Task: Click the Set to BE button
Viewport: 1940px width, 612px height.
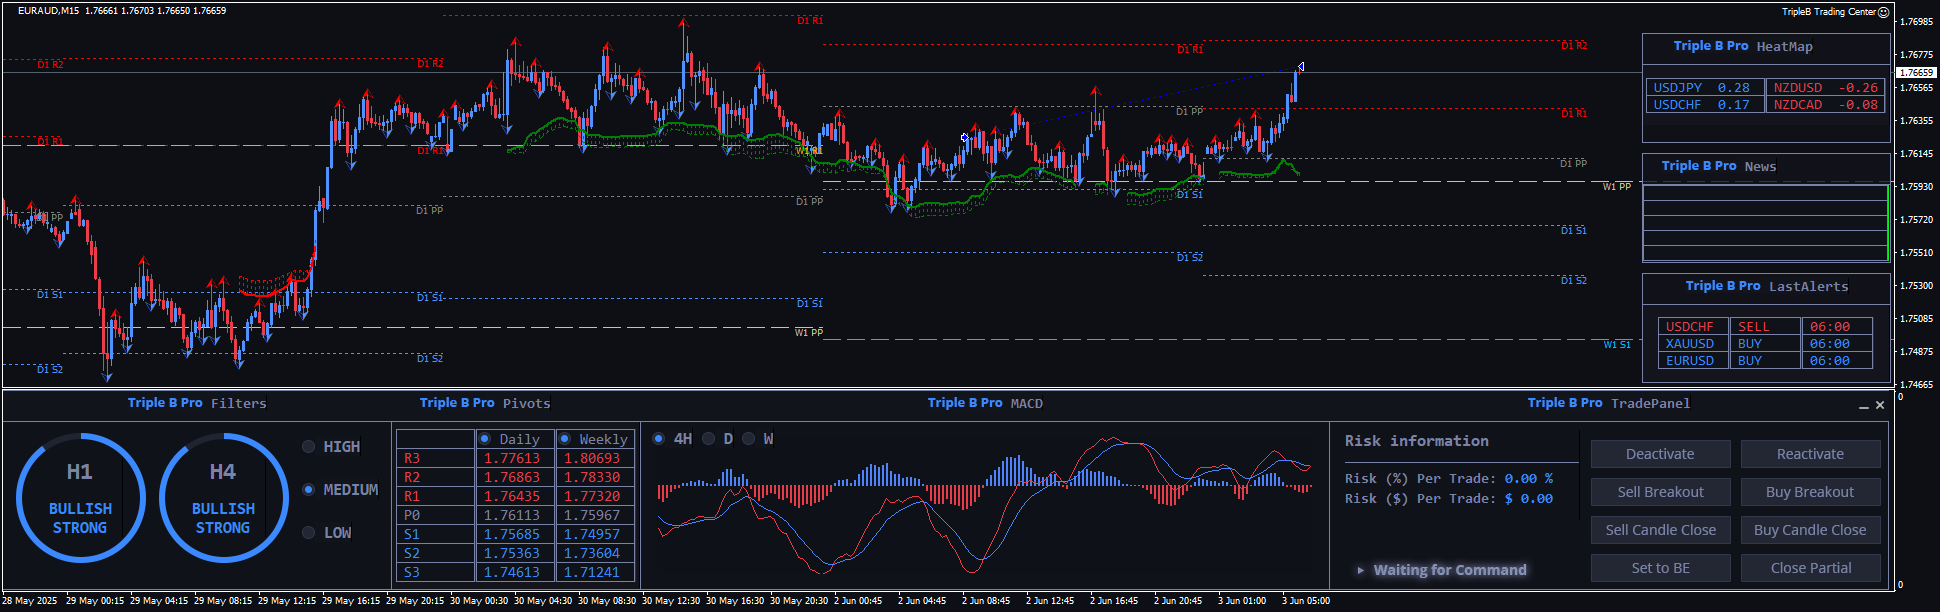Action: click(1660, 568)
